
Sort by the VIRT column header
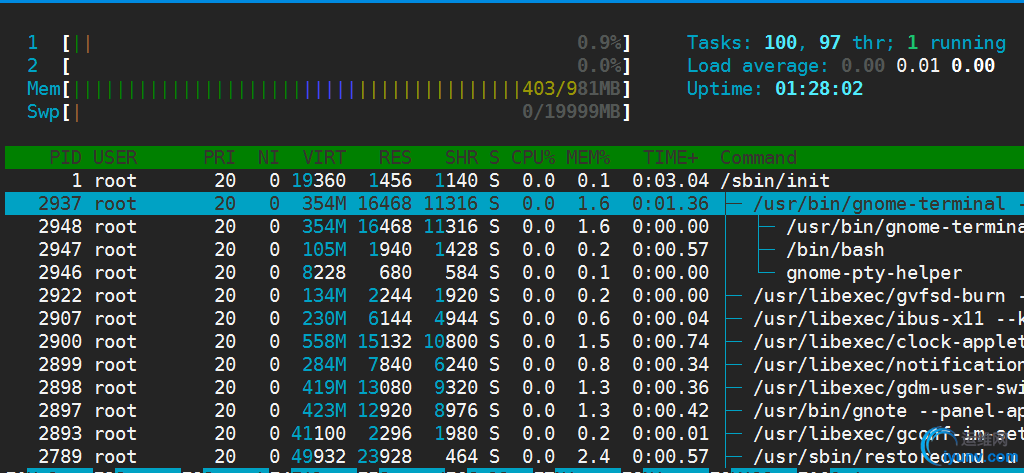tap(324, 157)
